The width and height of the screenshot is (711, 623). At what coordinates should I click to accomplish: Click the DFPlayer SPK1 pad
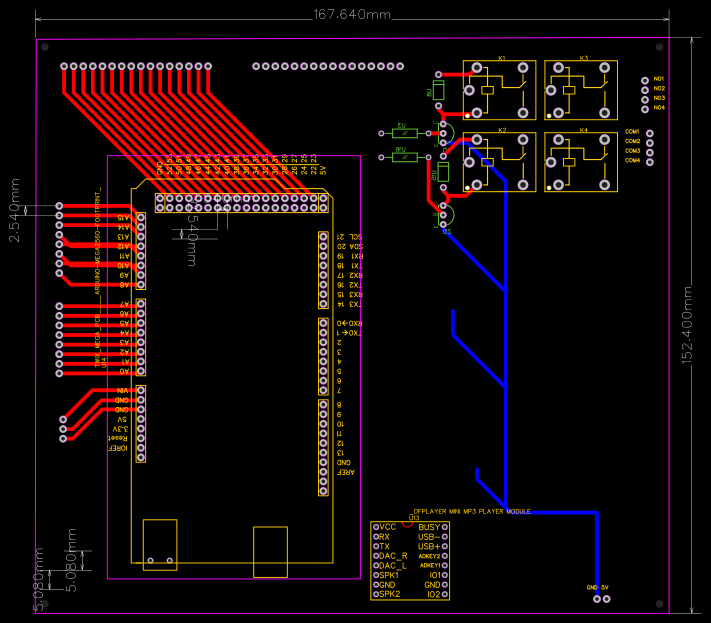[x=376, y=575]
